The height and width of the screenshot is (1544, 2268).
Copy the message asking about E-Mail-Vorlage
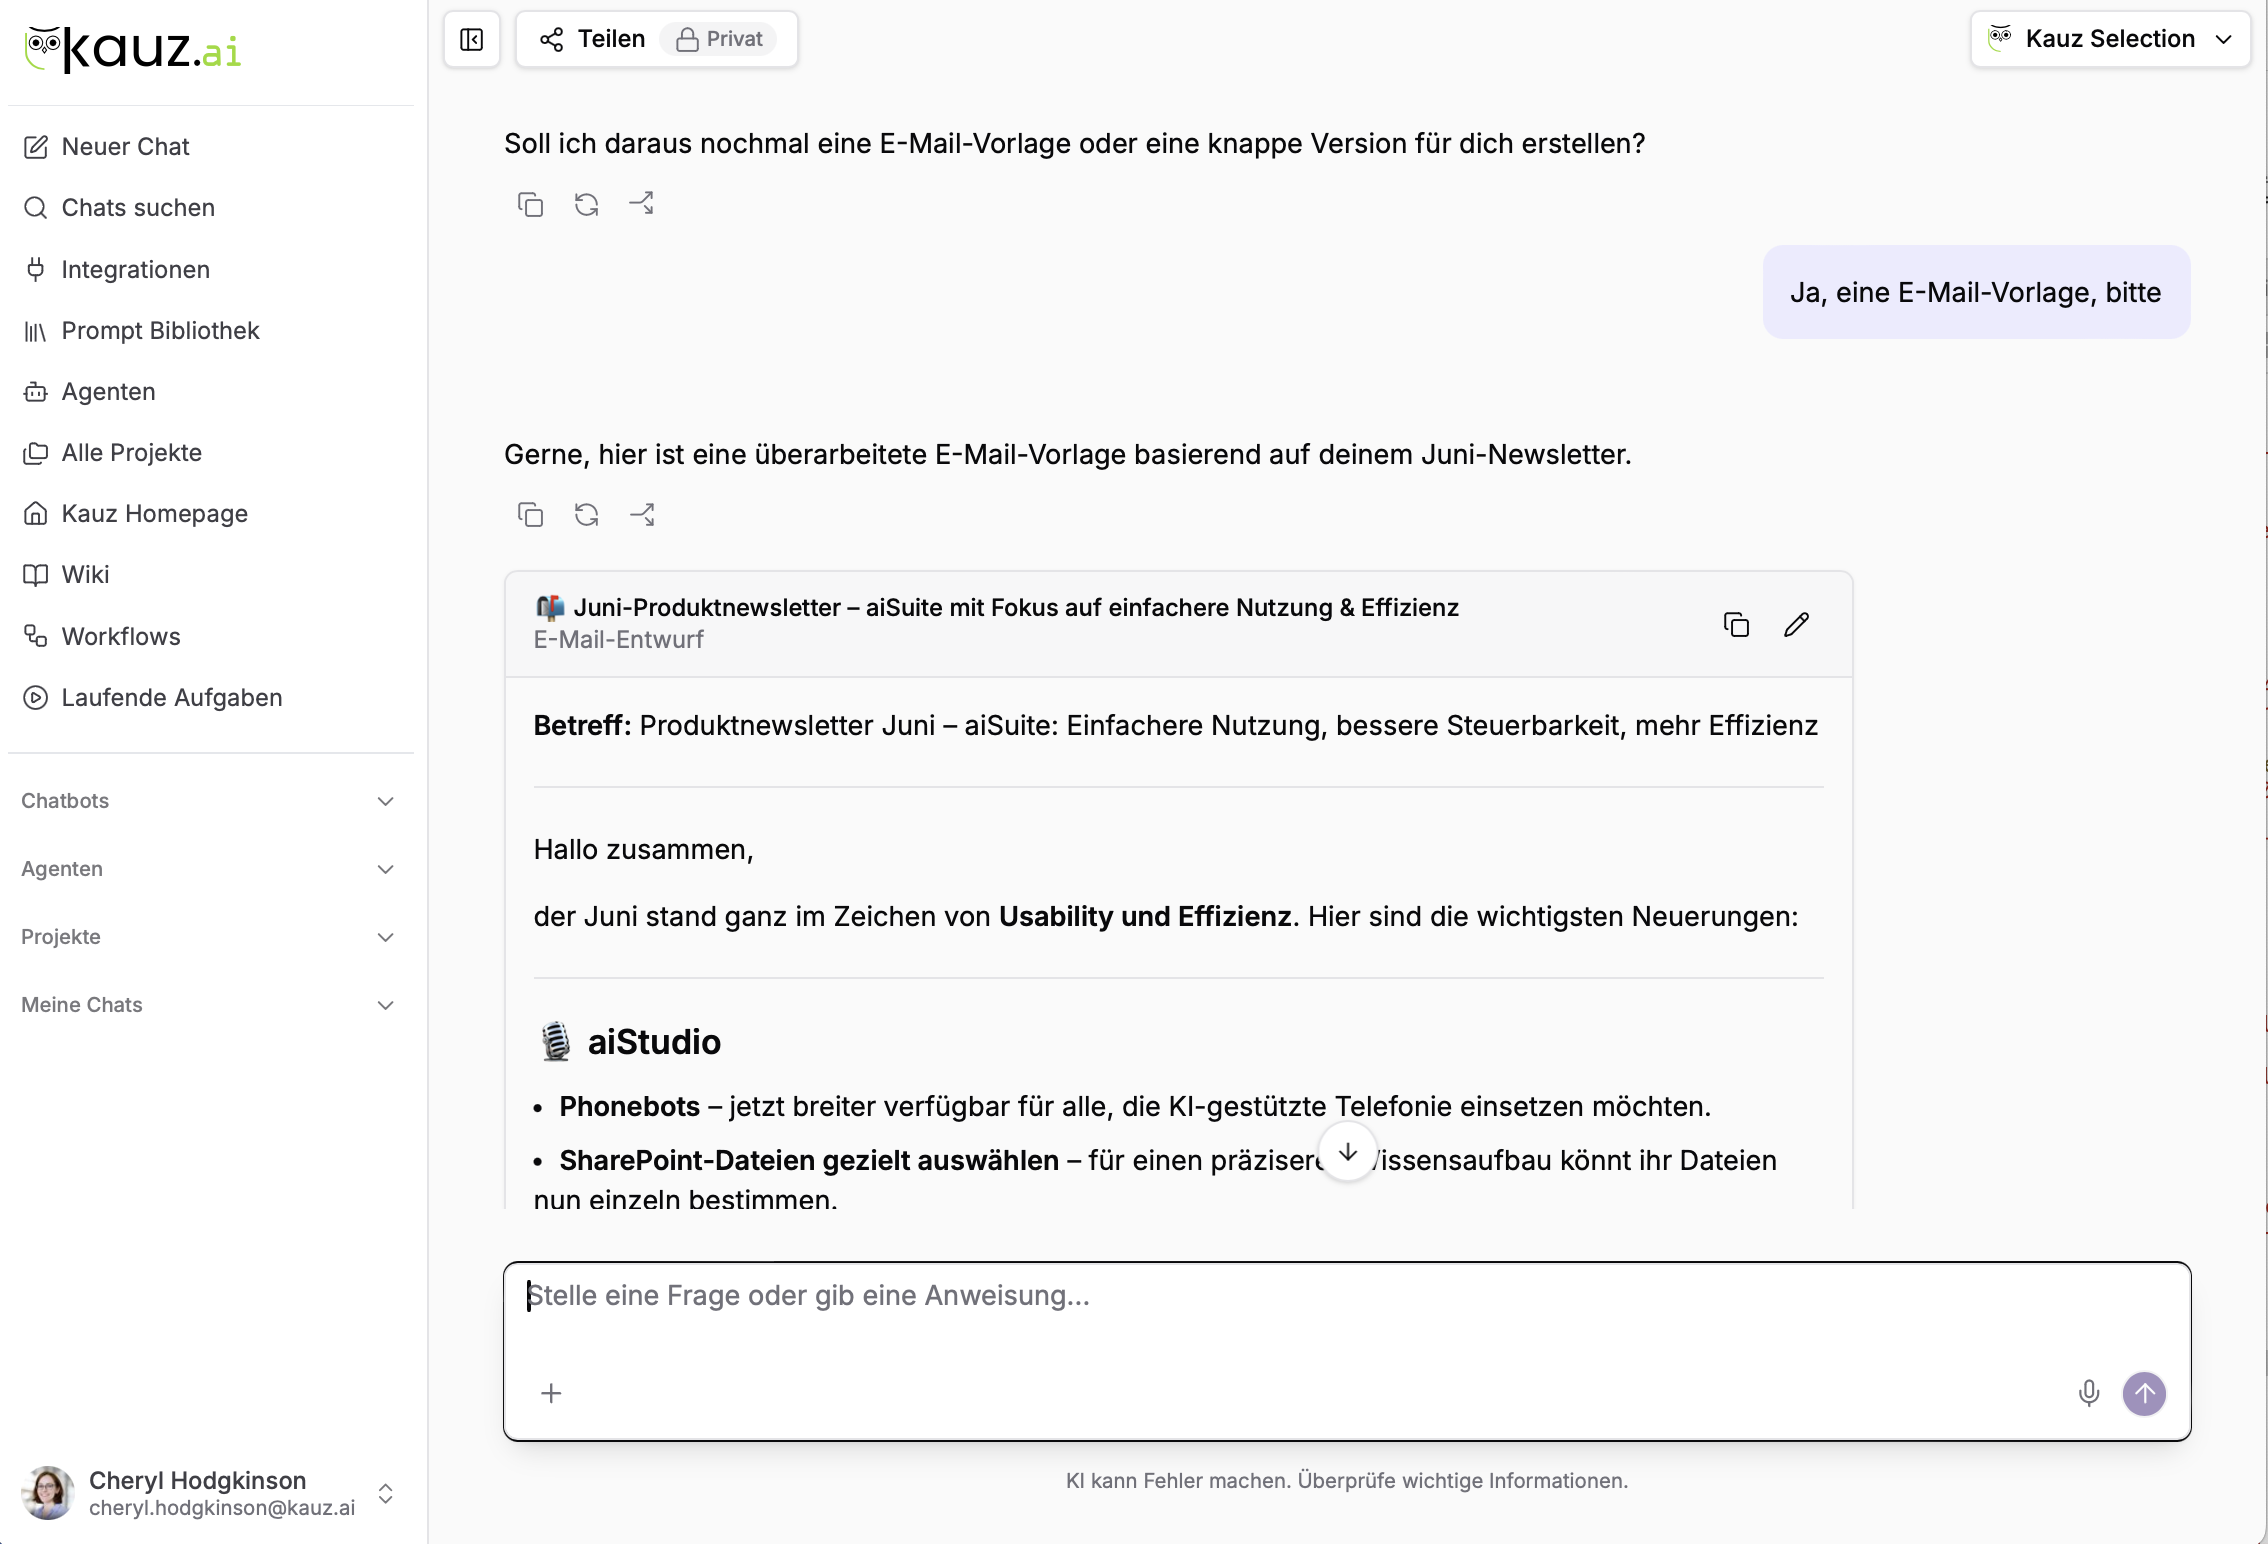[530, 204]
